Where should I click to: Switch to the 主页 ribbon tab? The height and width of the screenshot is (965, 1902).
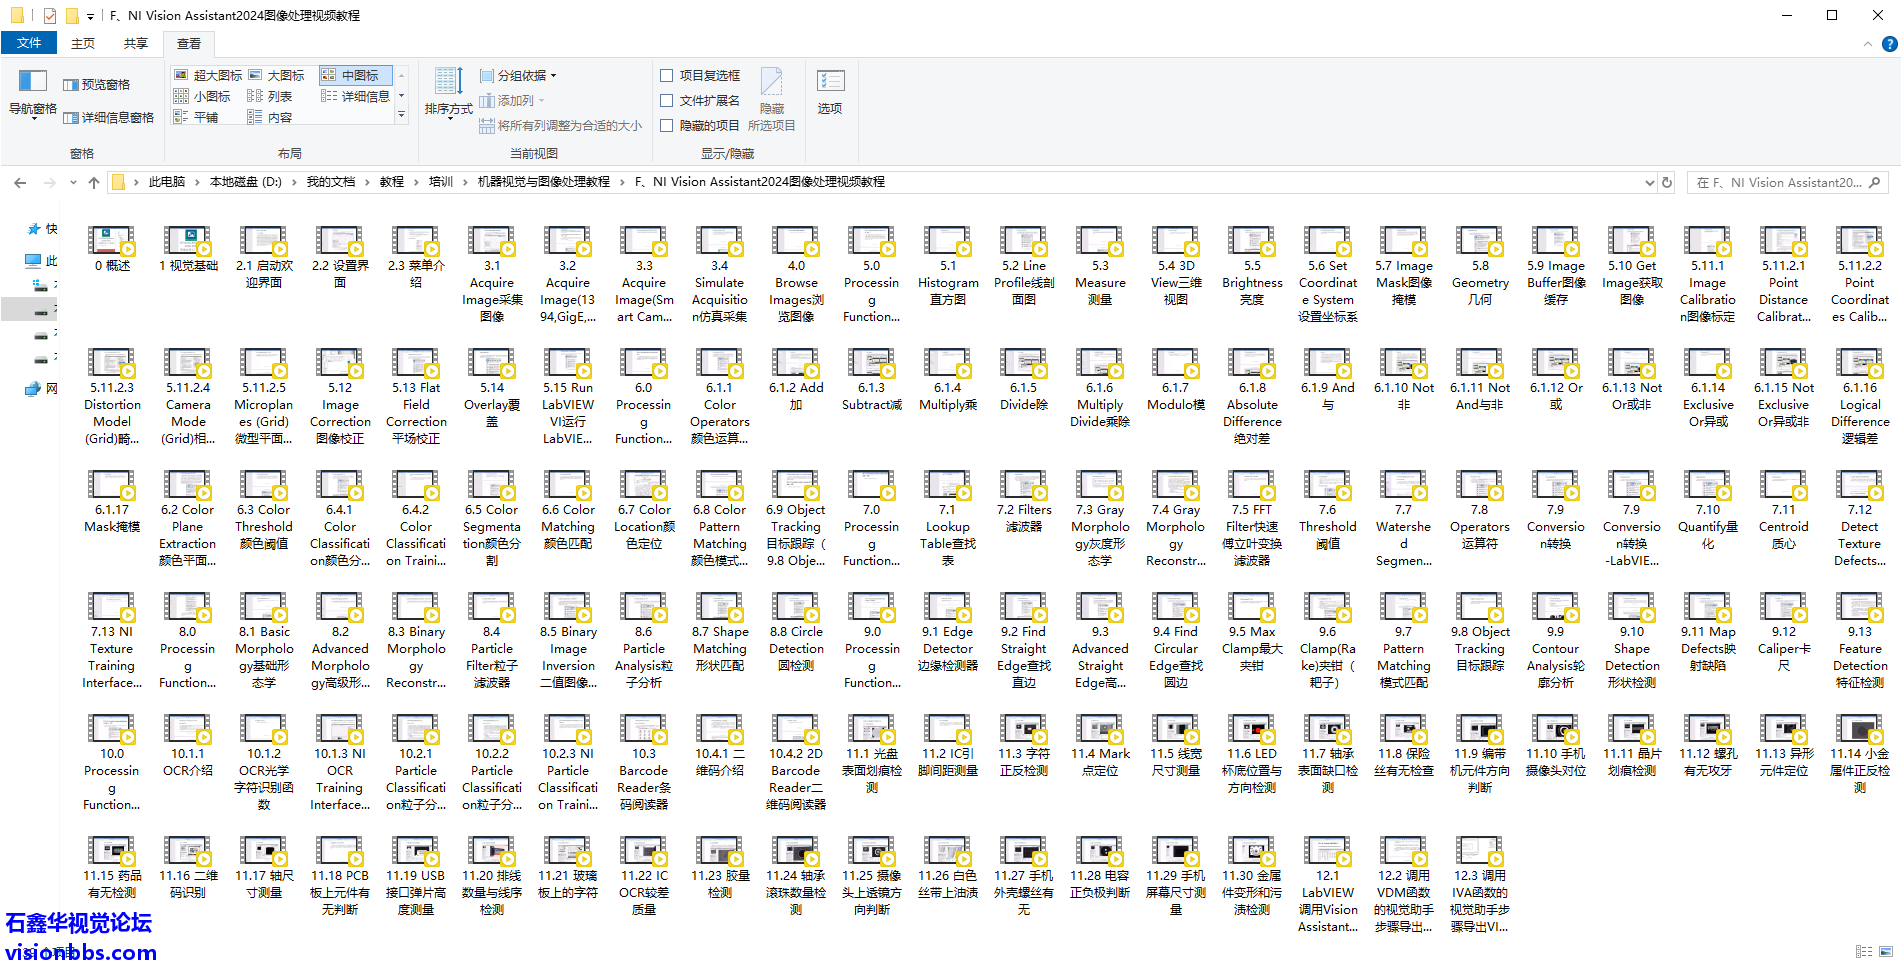[83, 43]
